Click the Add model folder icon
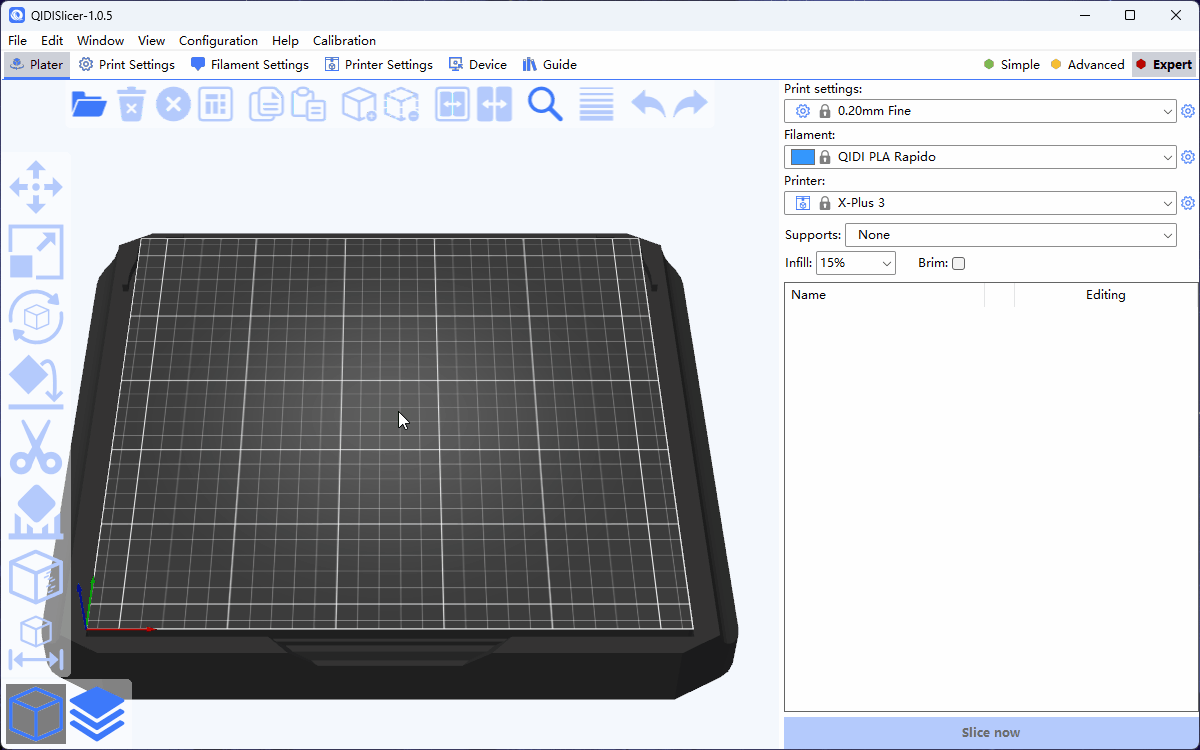The height and width of the screenshot is (750, 1200). [89, 104]
